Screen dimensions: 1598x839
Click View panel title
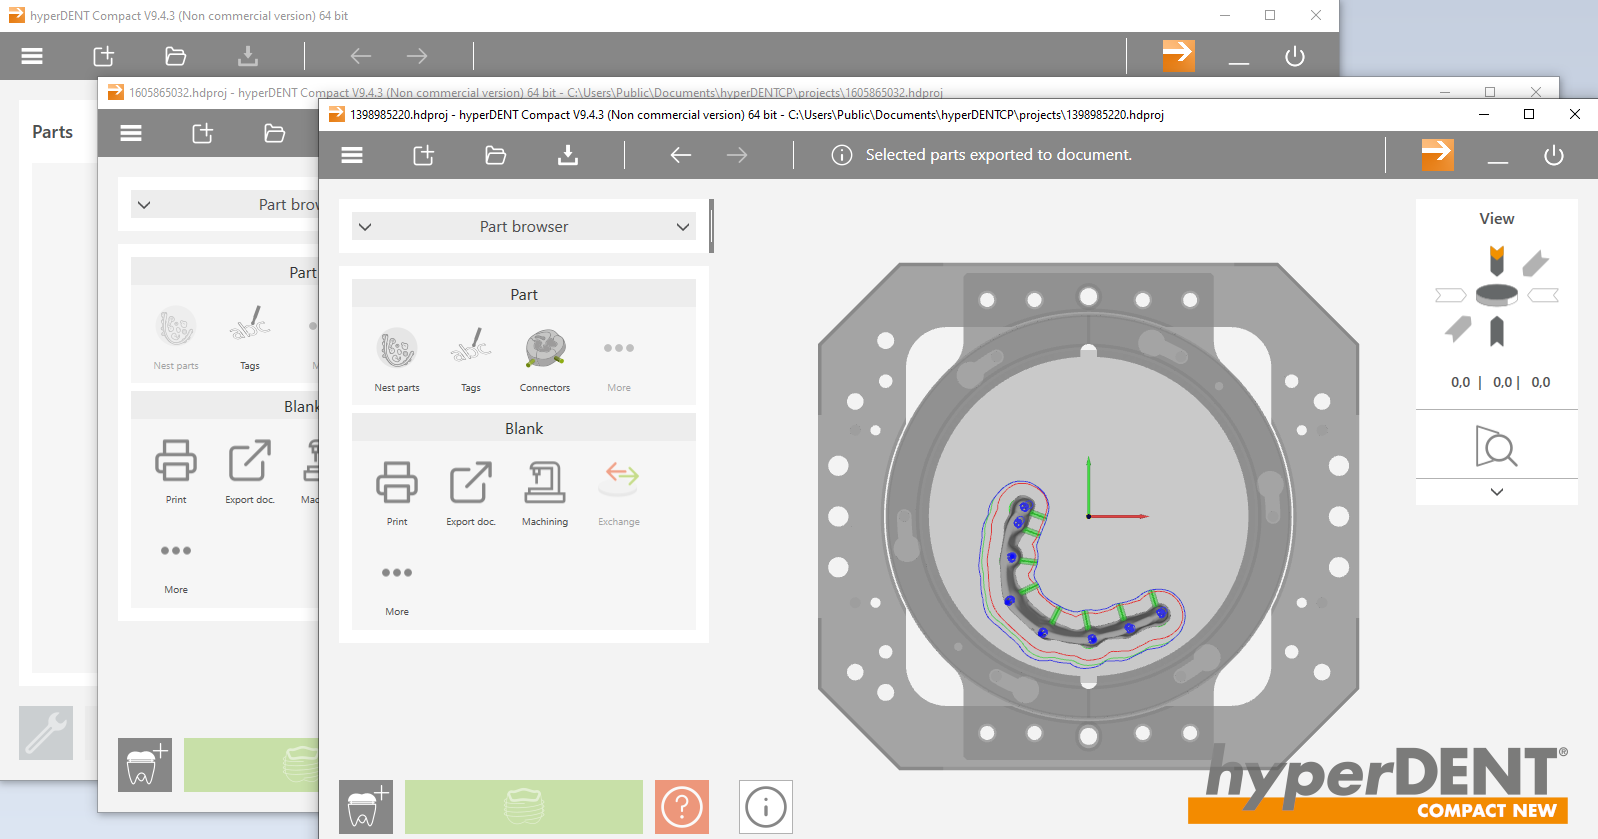(1497, 219)
